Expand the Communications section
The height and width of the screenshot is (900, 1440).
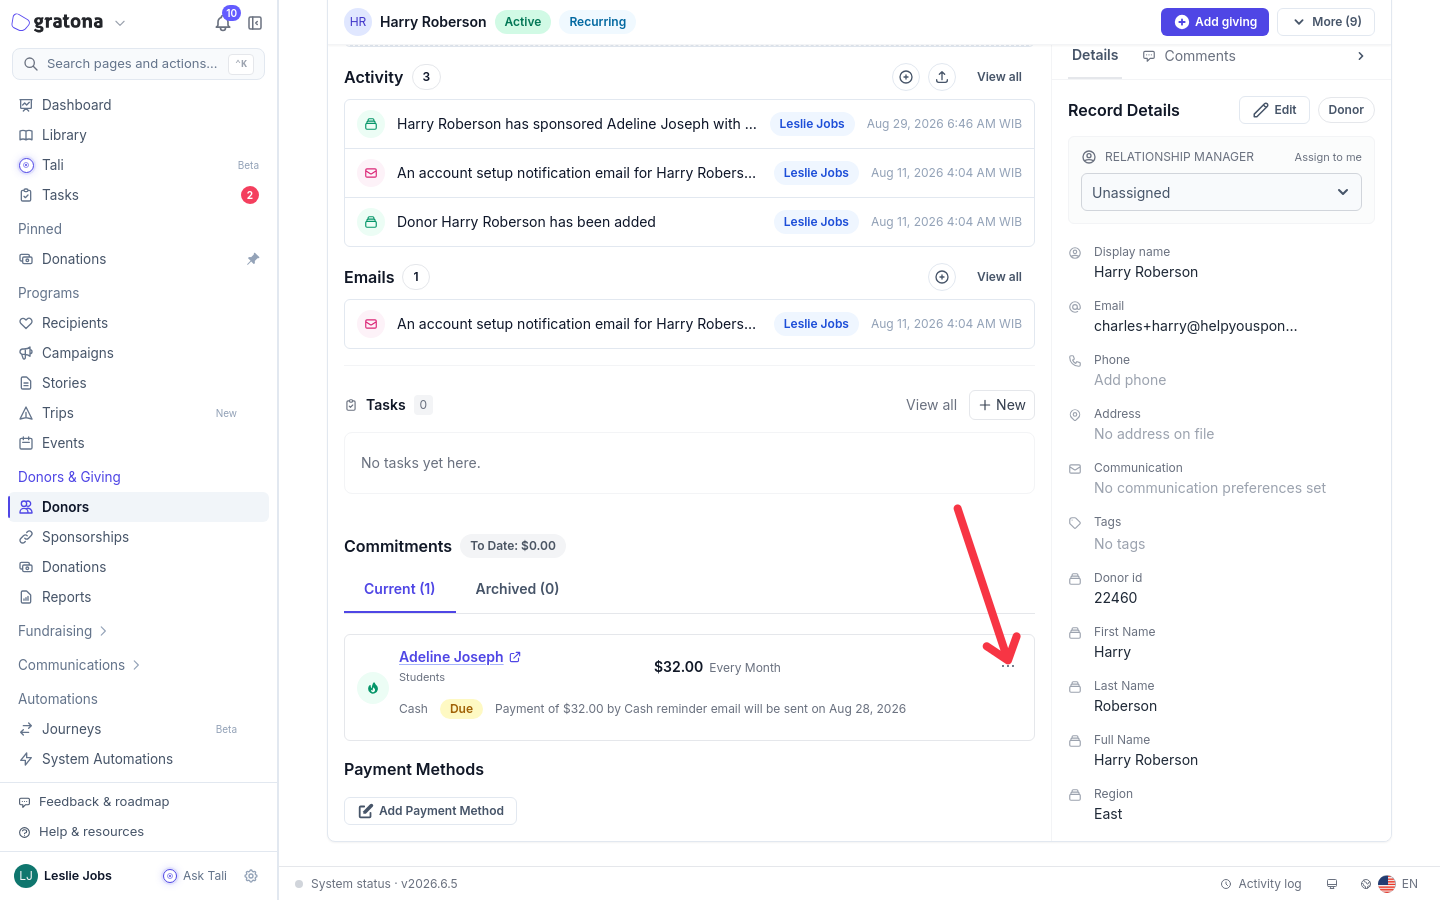79,665
